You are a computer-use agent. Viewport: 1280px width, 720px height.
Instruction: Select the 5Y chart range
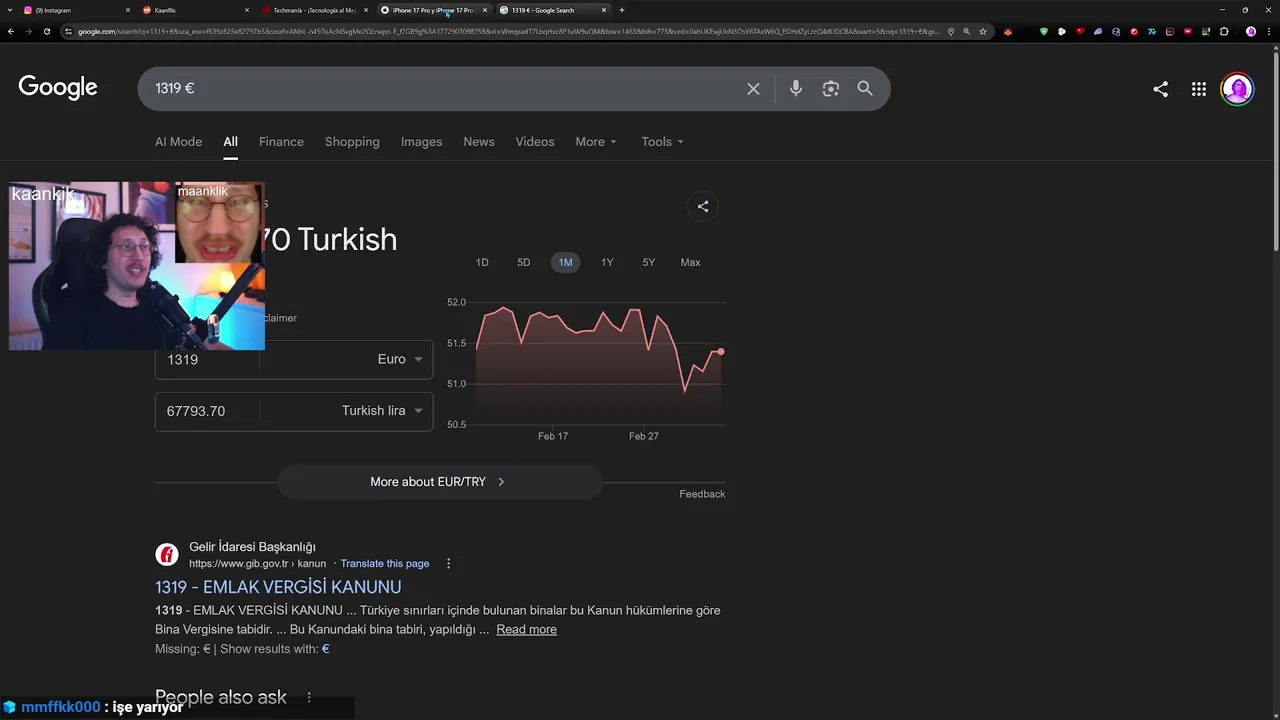(x=648, y=262)
